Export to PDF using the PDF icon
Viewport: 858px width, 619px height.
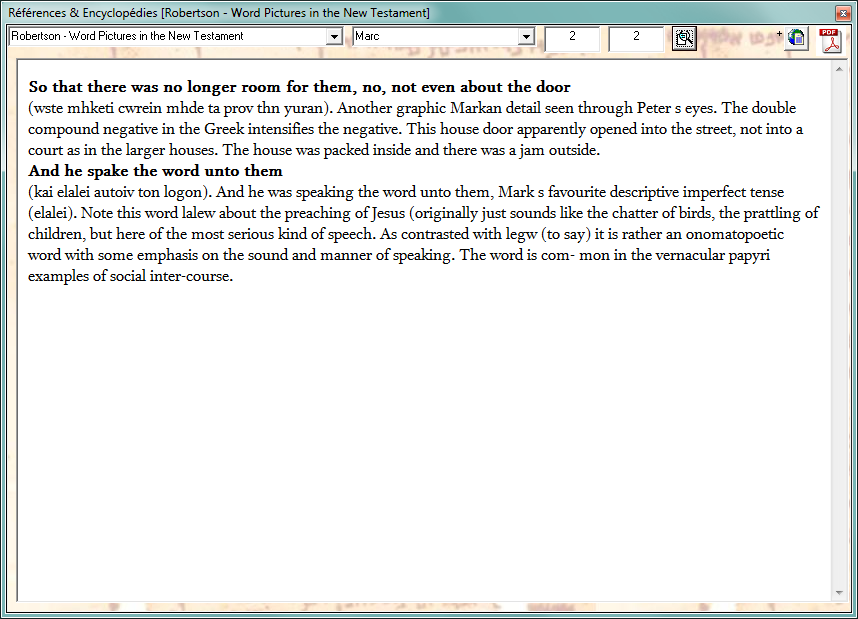pos(830,41)
